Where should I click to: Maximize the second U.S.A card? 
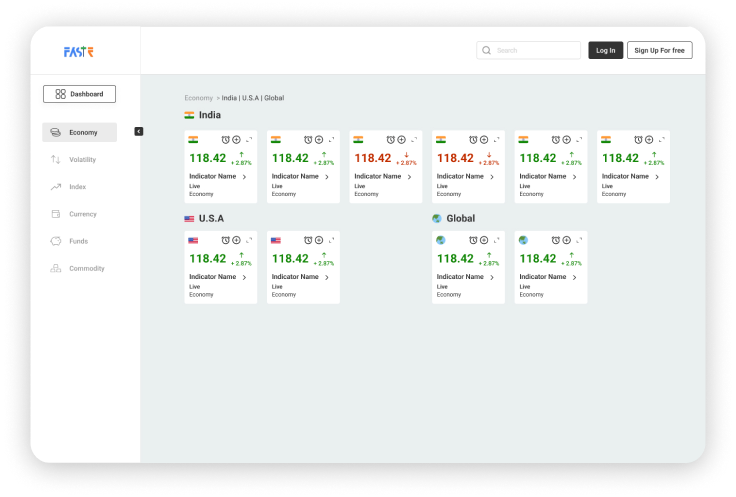(332, 240)
